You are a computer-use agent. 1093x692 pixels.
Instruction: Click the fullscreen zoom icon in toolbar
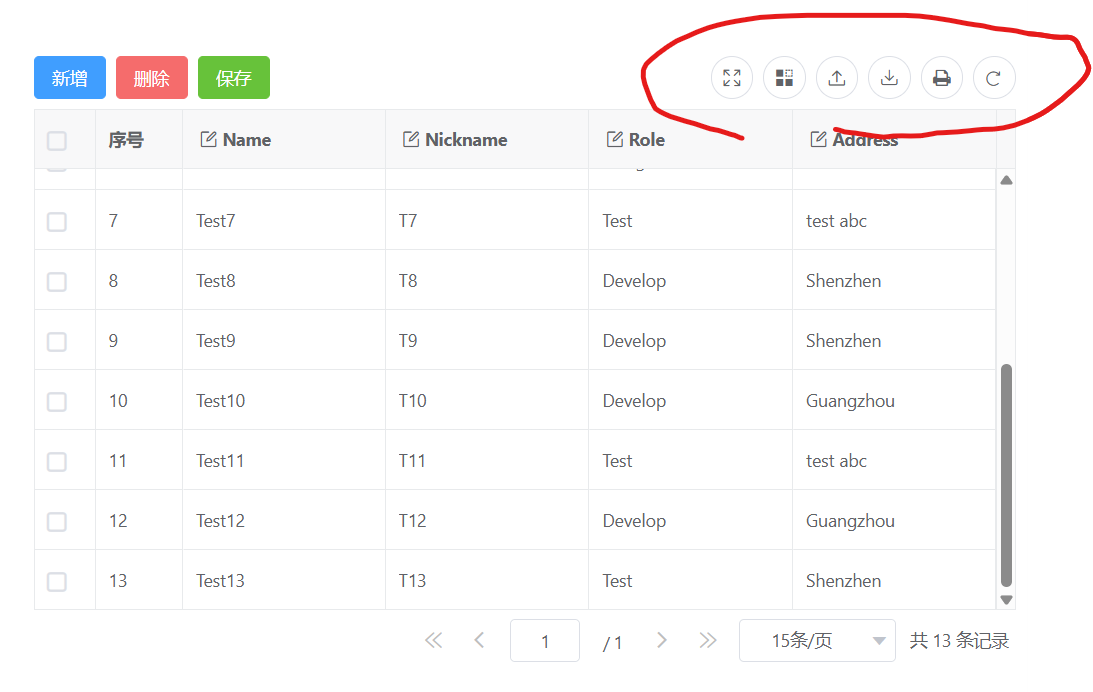[732, 78]
